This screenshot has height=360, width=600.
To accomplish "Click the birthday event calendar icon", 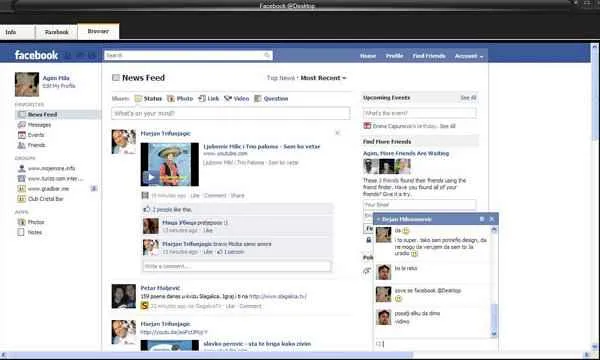I will [x=367, y=126].
